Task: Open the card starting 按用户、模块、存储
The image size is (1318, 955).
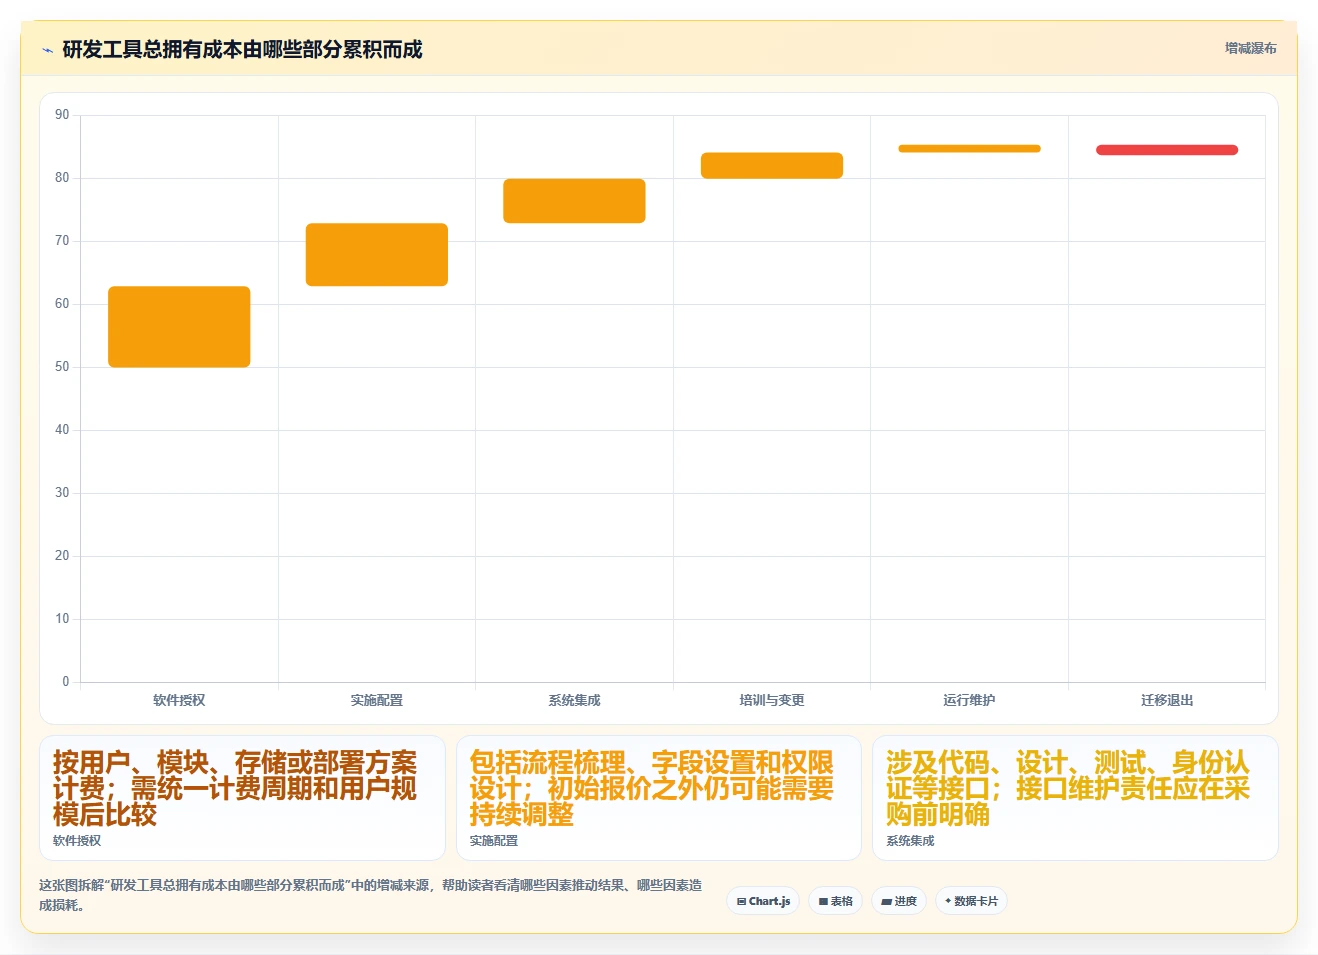Action: point(242,798)
